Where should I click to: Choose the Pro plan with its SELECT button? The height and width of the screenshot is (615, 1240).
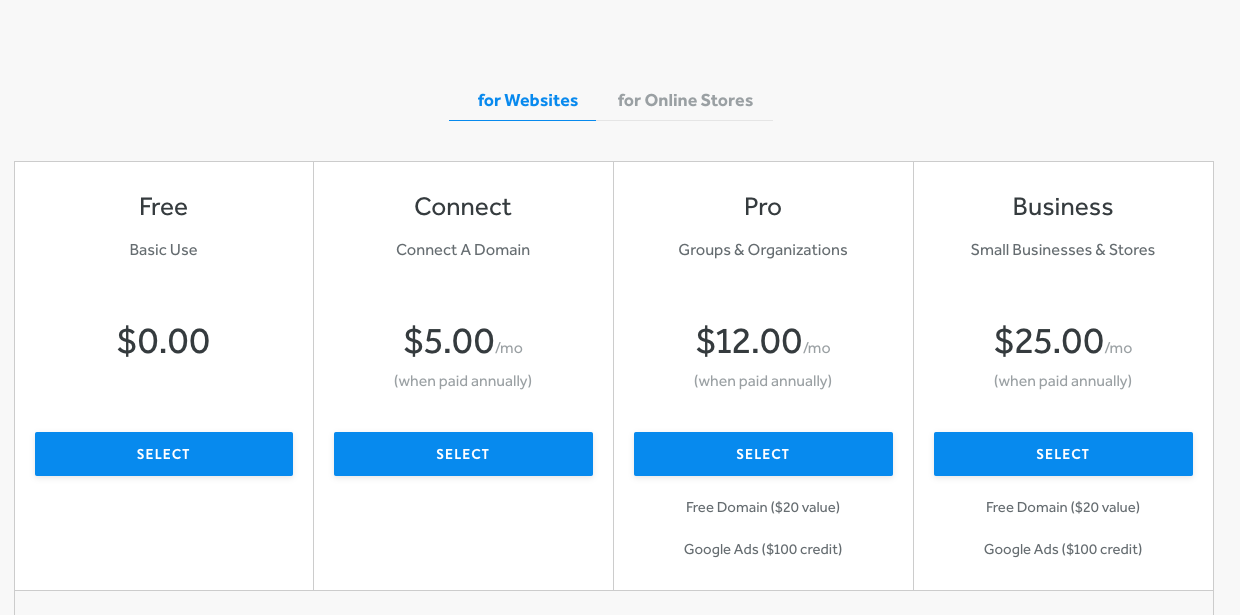point(763,453)
